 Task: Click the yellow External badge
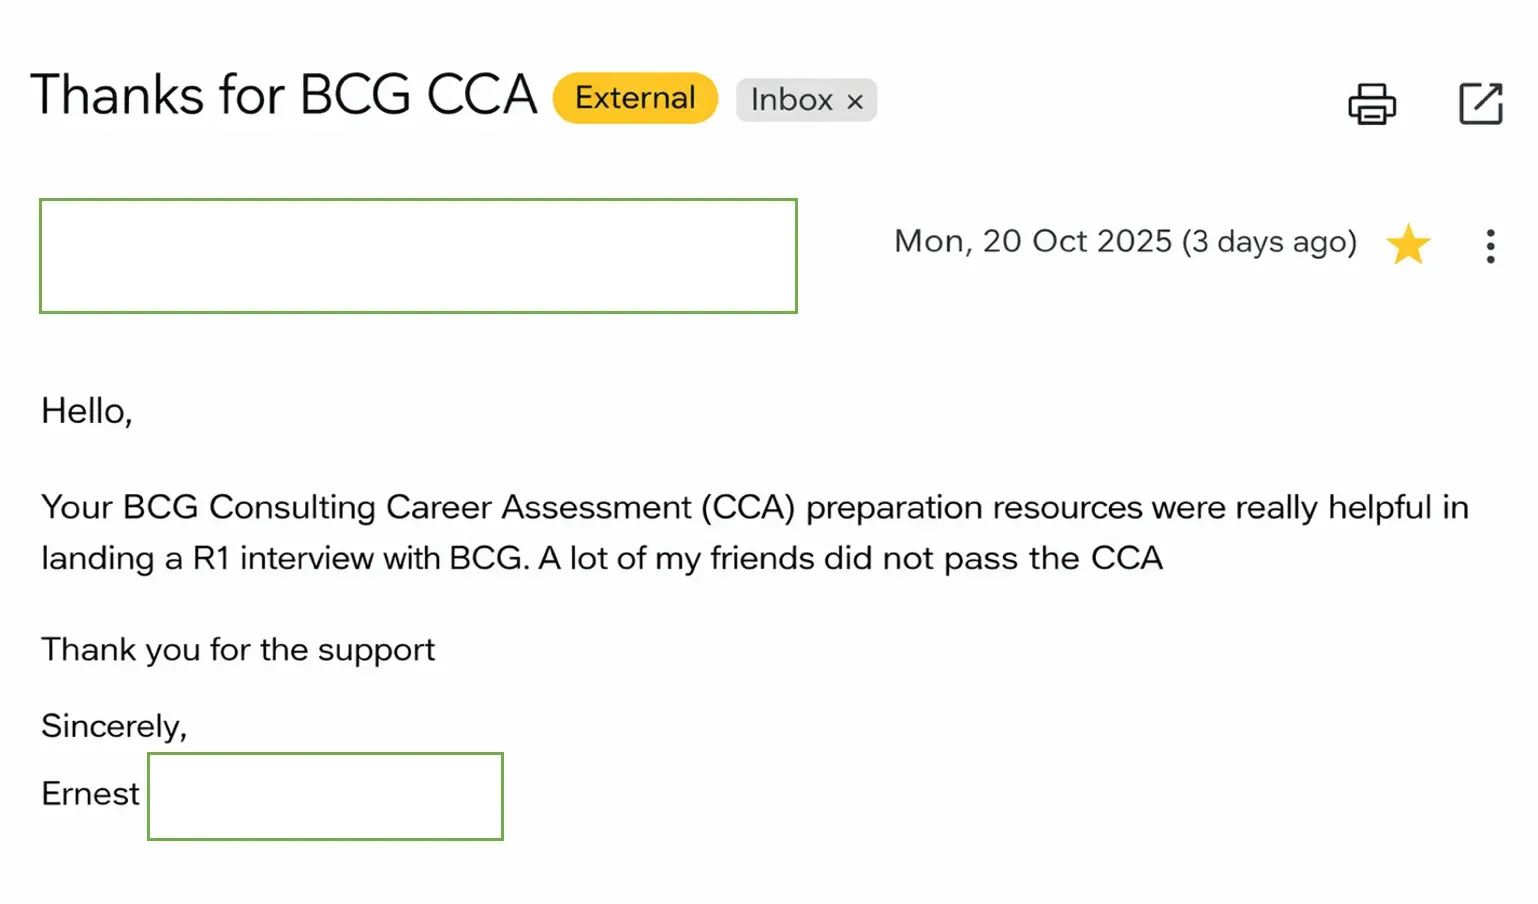click(635, 98)
